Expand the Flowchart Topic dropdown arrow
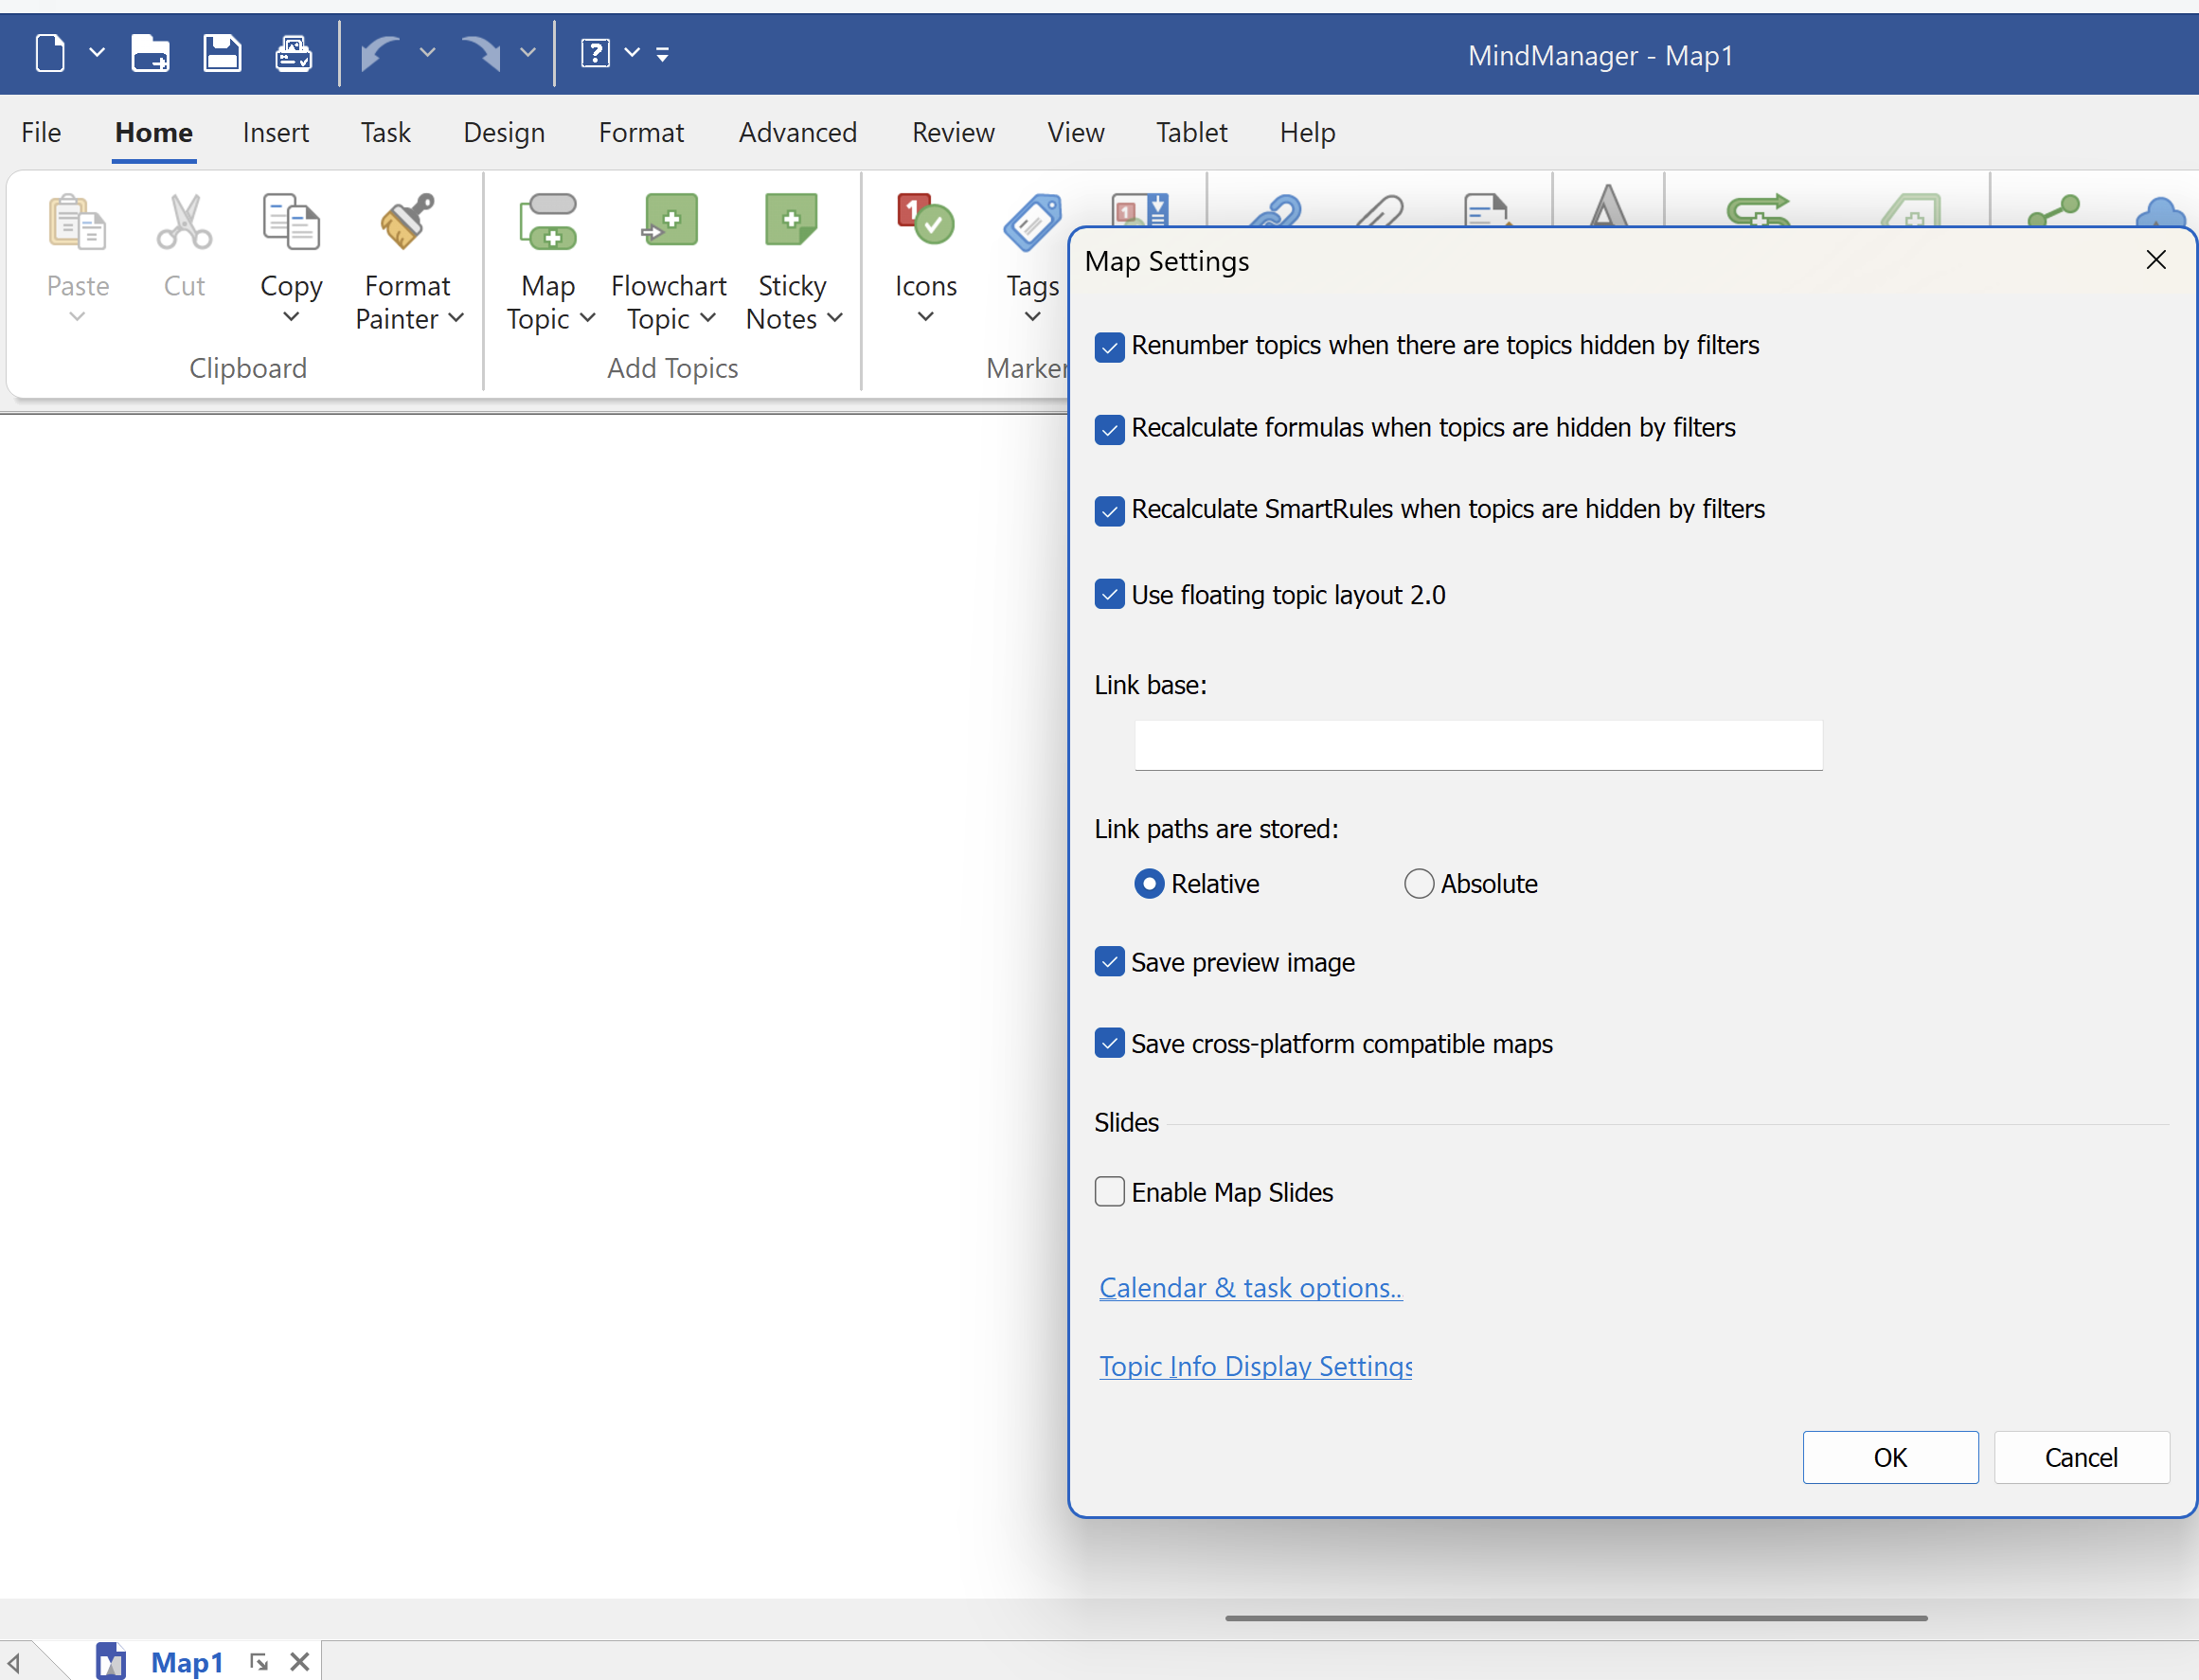The height and width of the screenshot is (1680, 2199). (708, 318)
